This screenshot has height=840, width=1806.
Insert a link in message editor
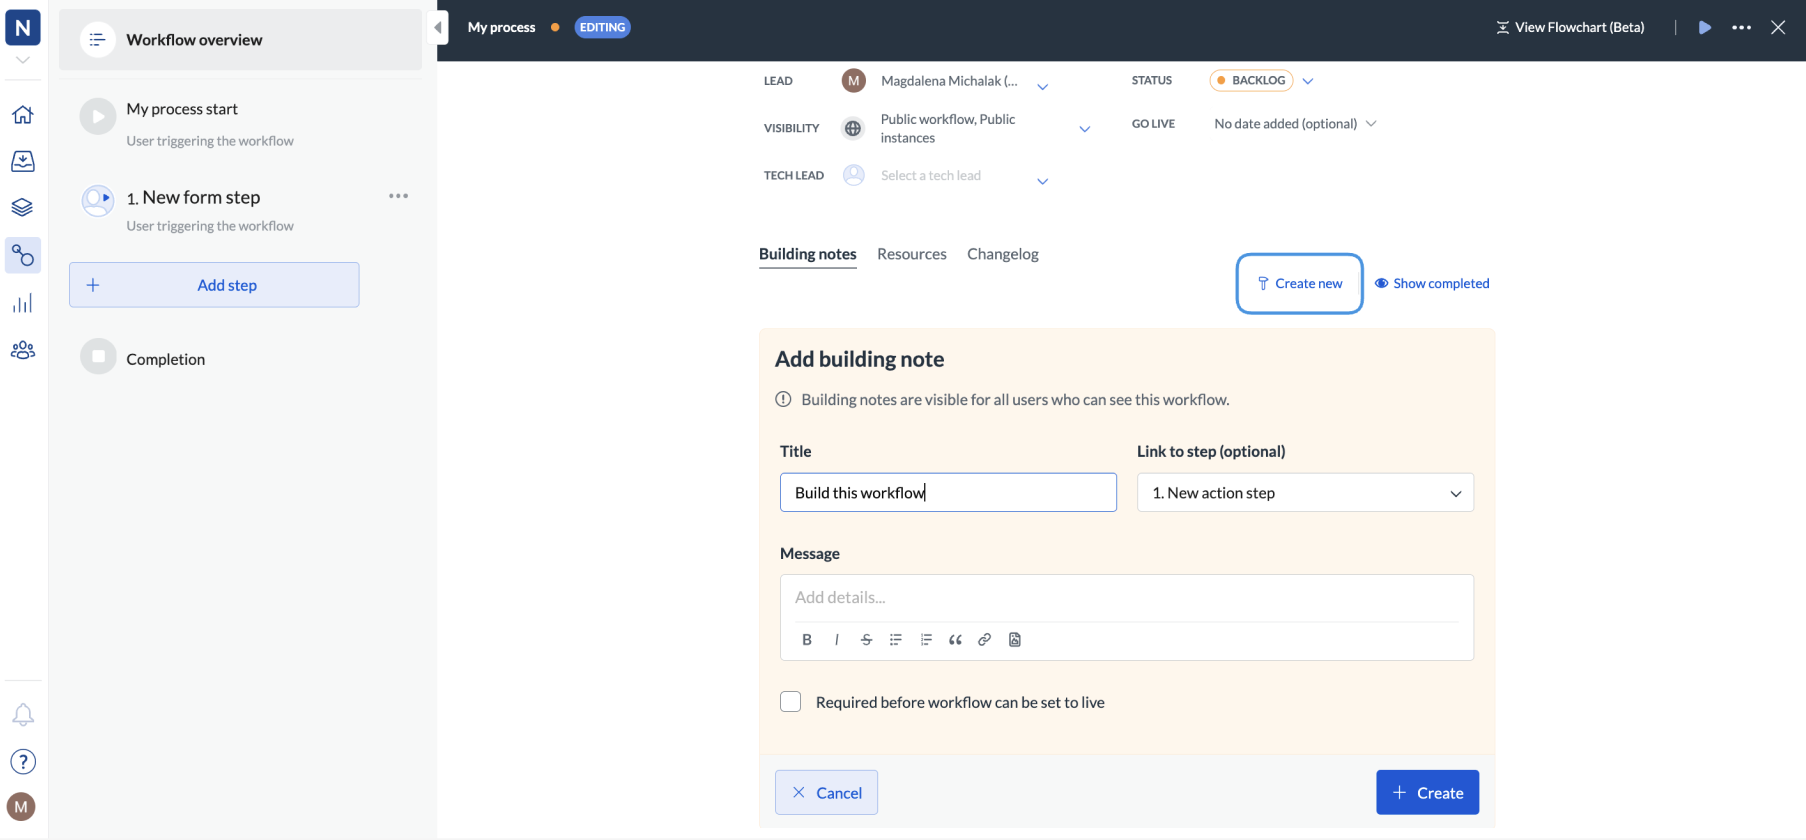[x=985, y=640]
